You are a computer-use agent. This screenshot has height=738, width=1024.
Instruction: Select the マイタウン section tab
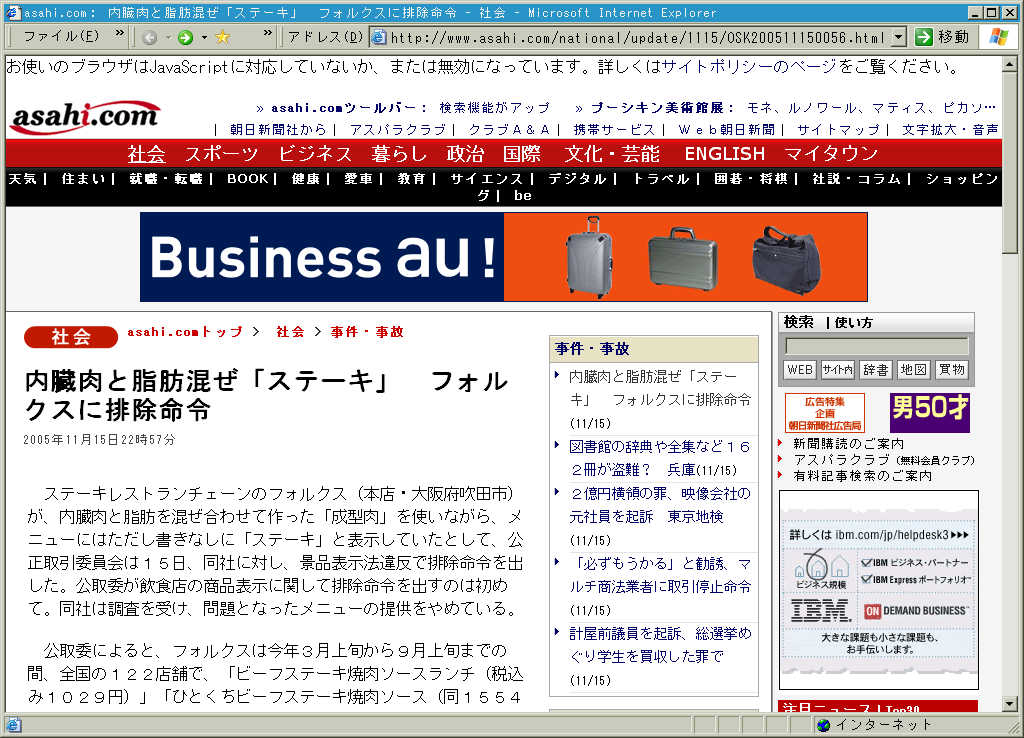[x=831, y=153]
